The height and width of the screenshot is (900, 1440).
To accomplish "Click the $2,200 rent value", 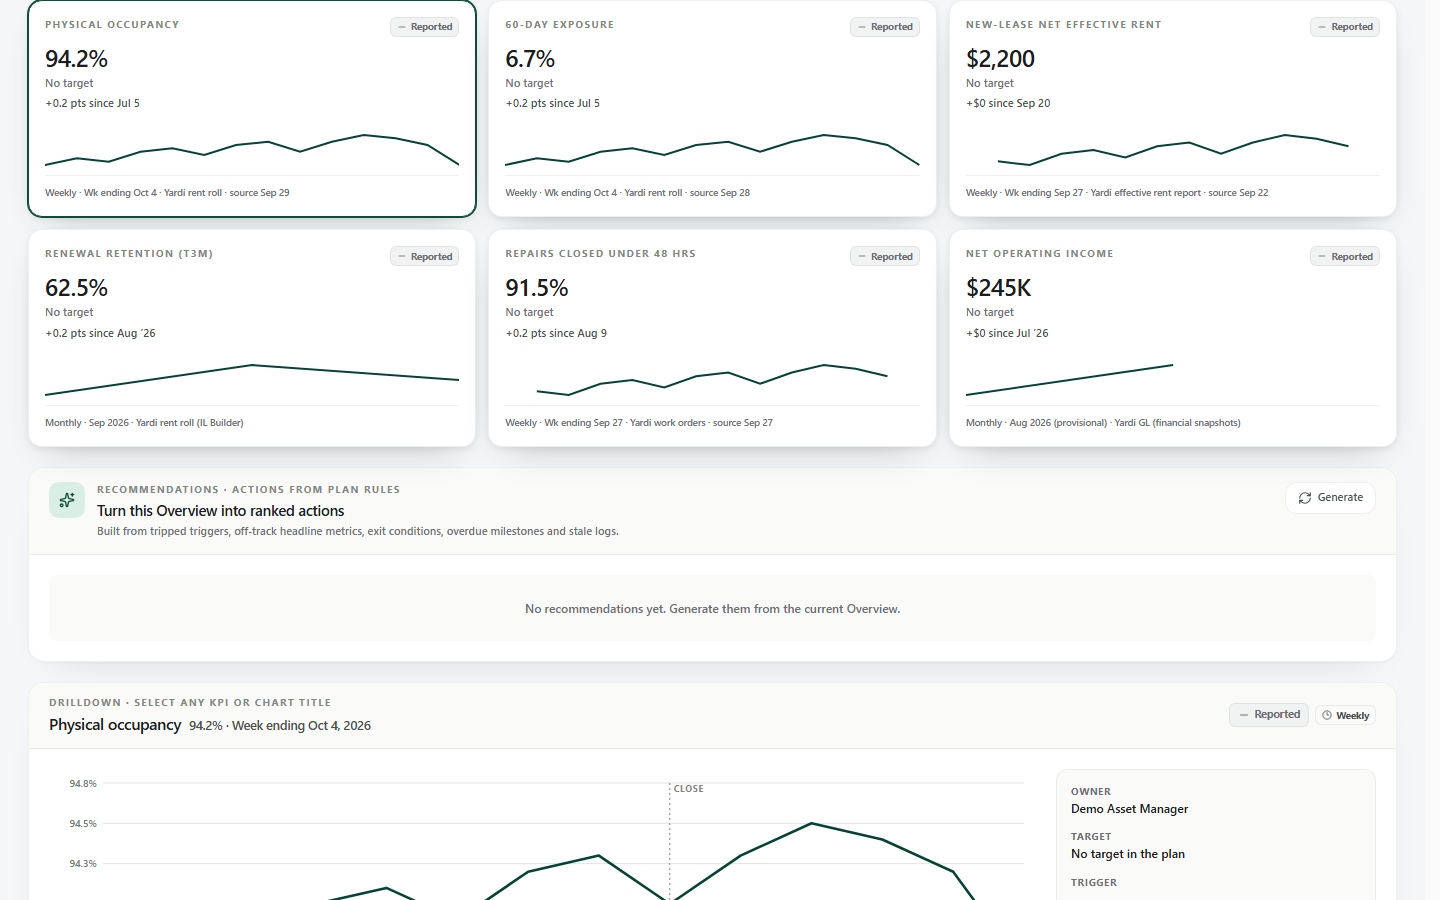I will click(x=1000, y=59).
